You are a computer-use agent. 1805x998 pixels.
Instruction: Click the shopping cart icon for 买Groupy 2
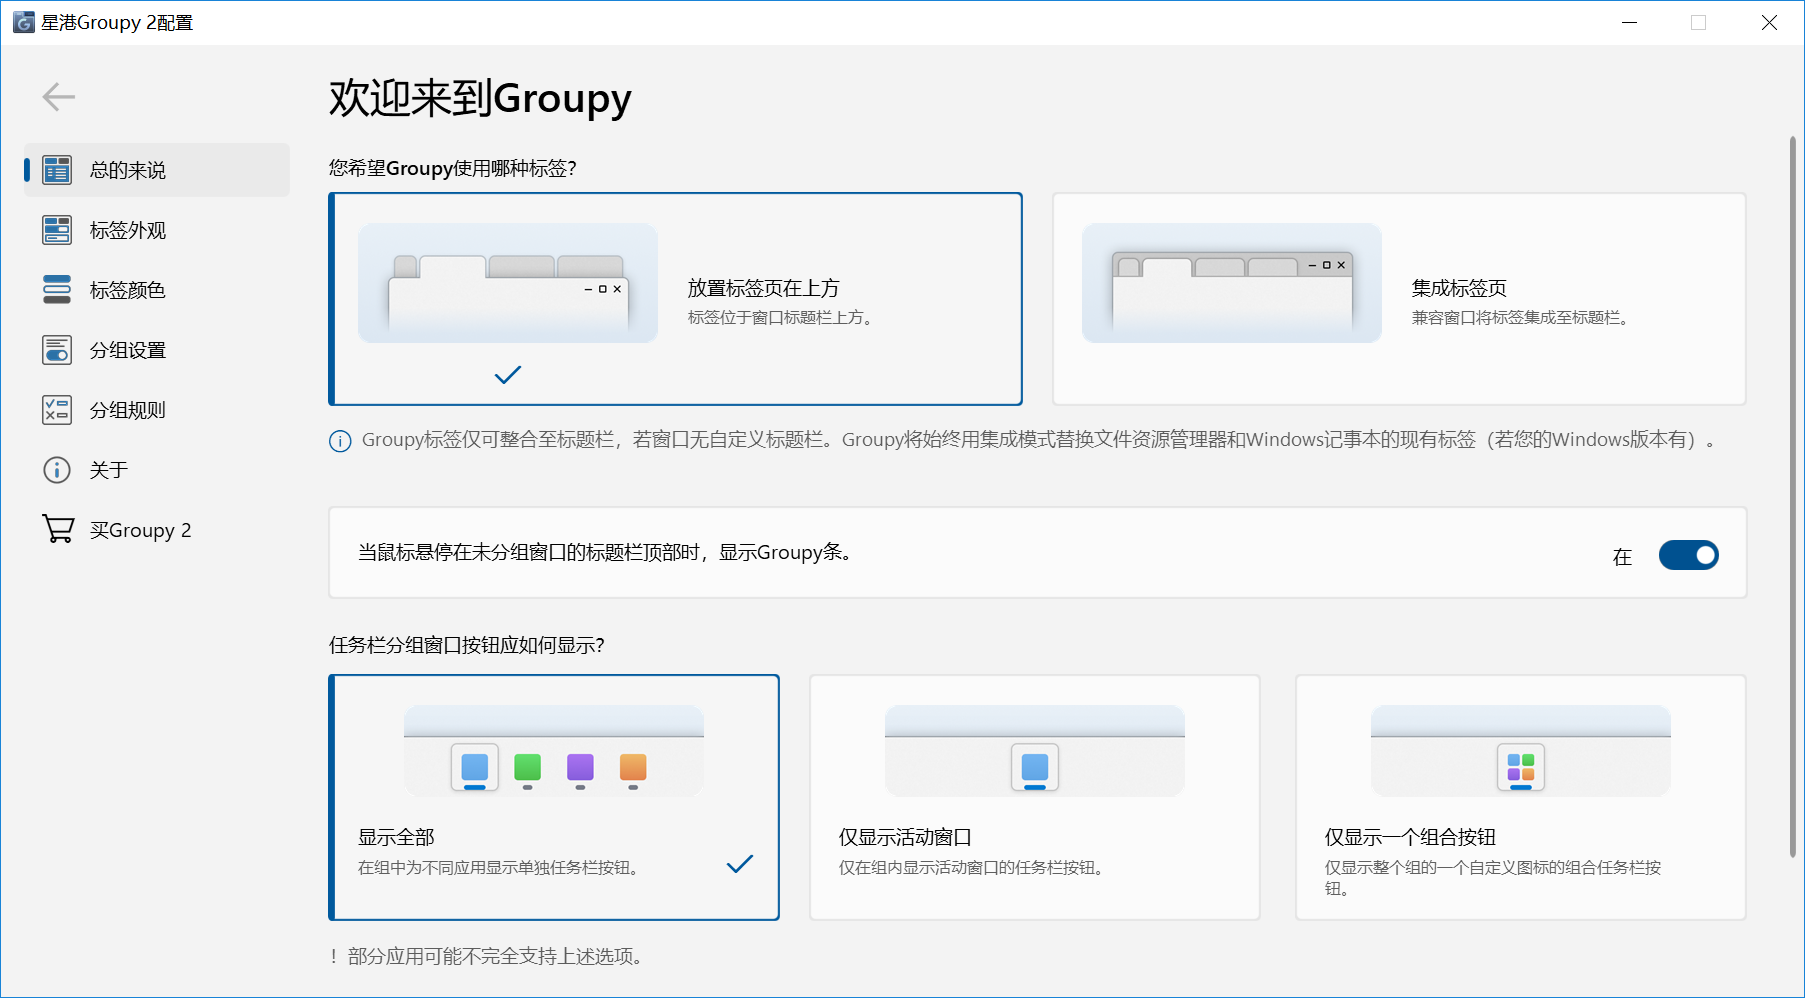click(58, 529)
